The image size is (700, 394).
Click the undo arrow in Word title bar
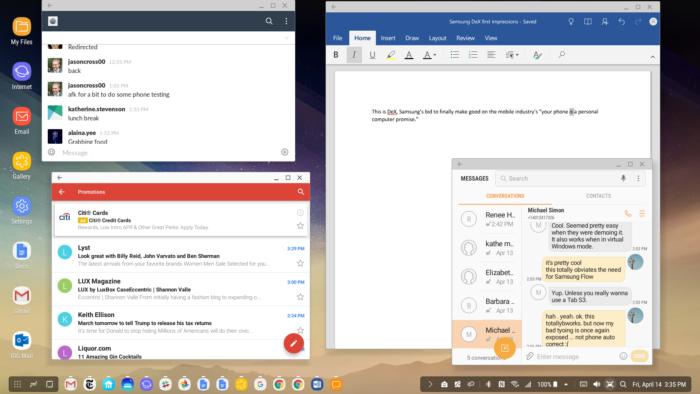click(621, 21)
